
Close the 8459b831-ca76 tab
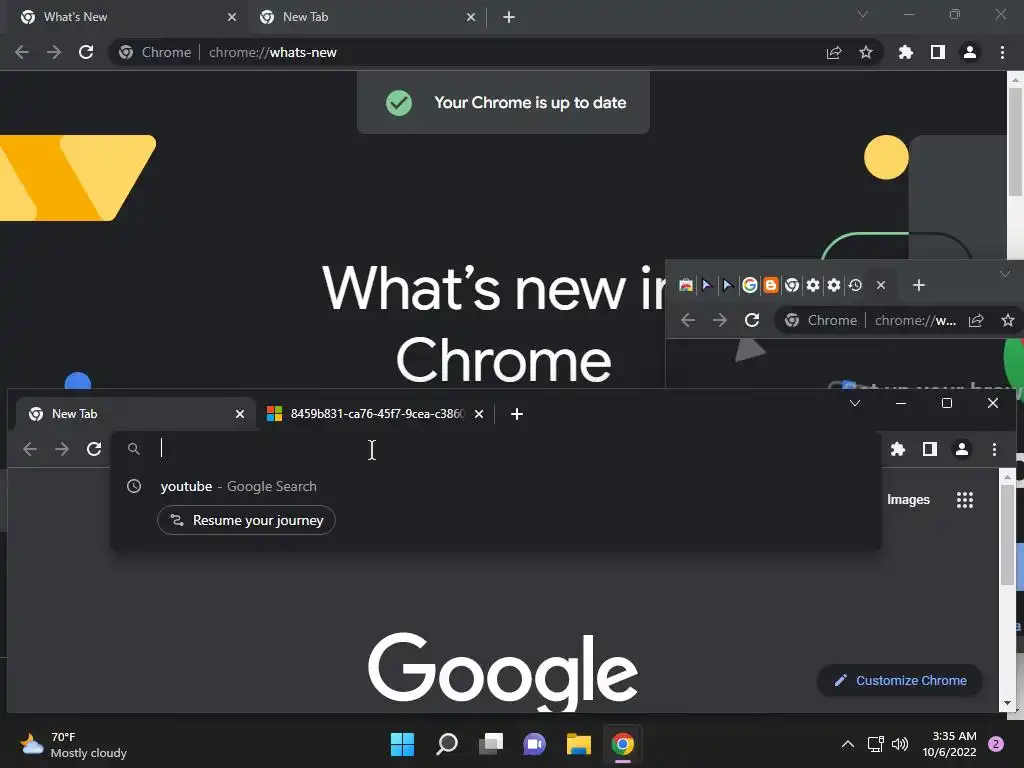pyautogui.click(x=479, y=414)
